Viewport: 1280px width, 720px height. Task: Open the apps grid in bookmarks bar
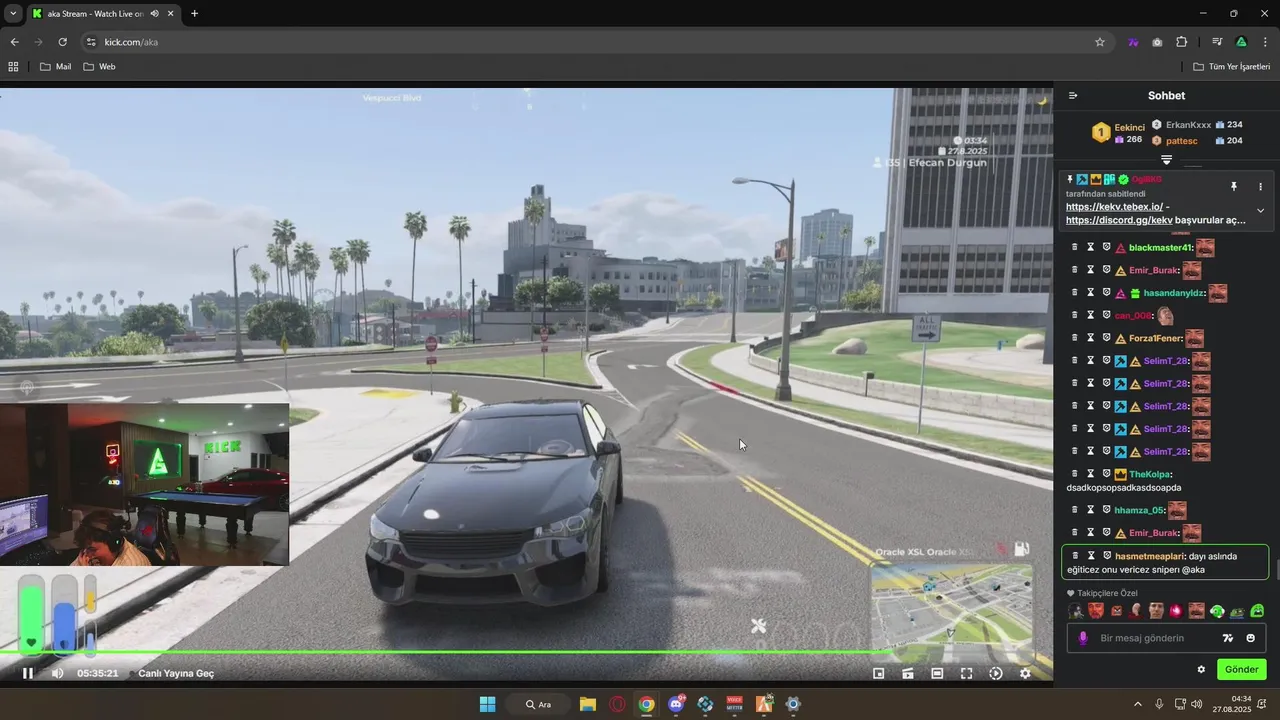point(13,66)
